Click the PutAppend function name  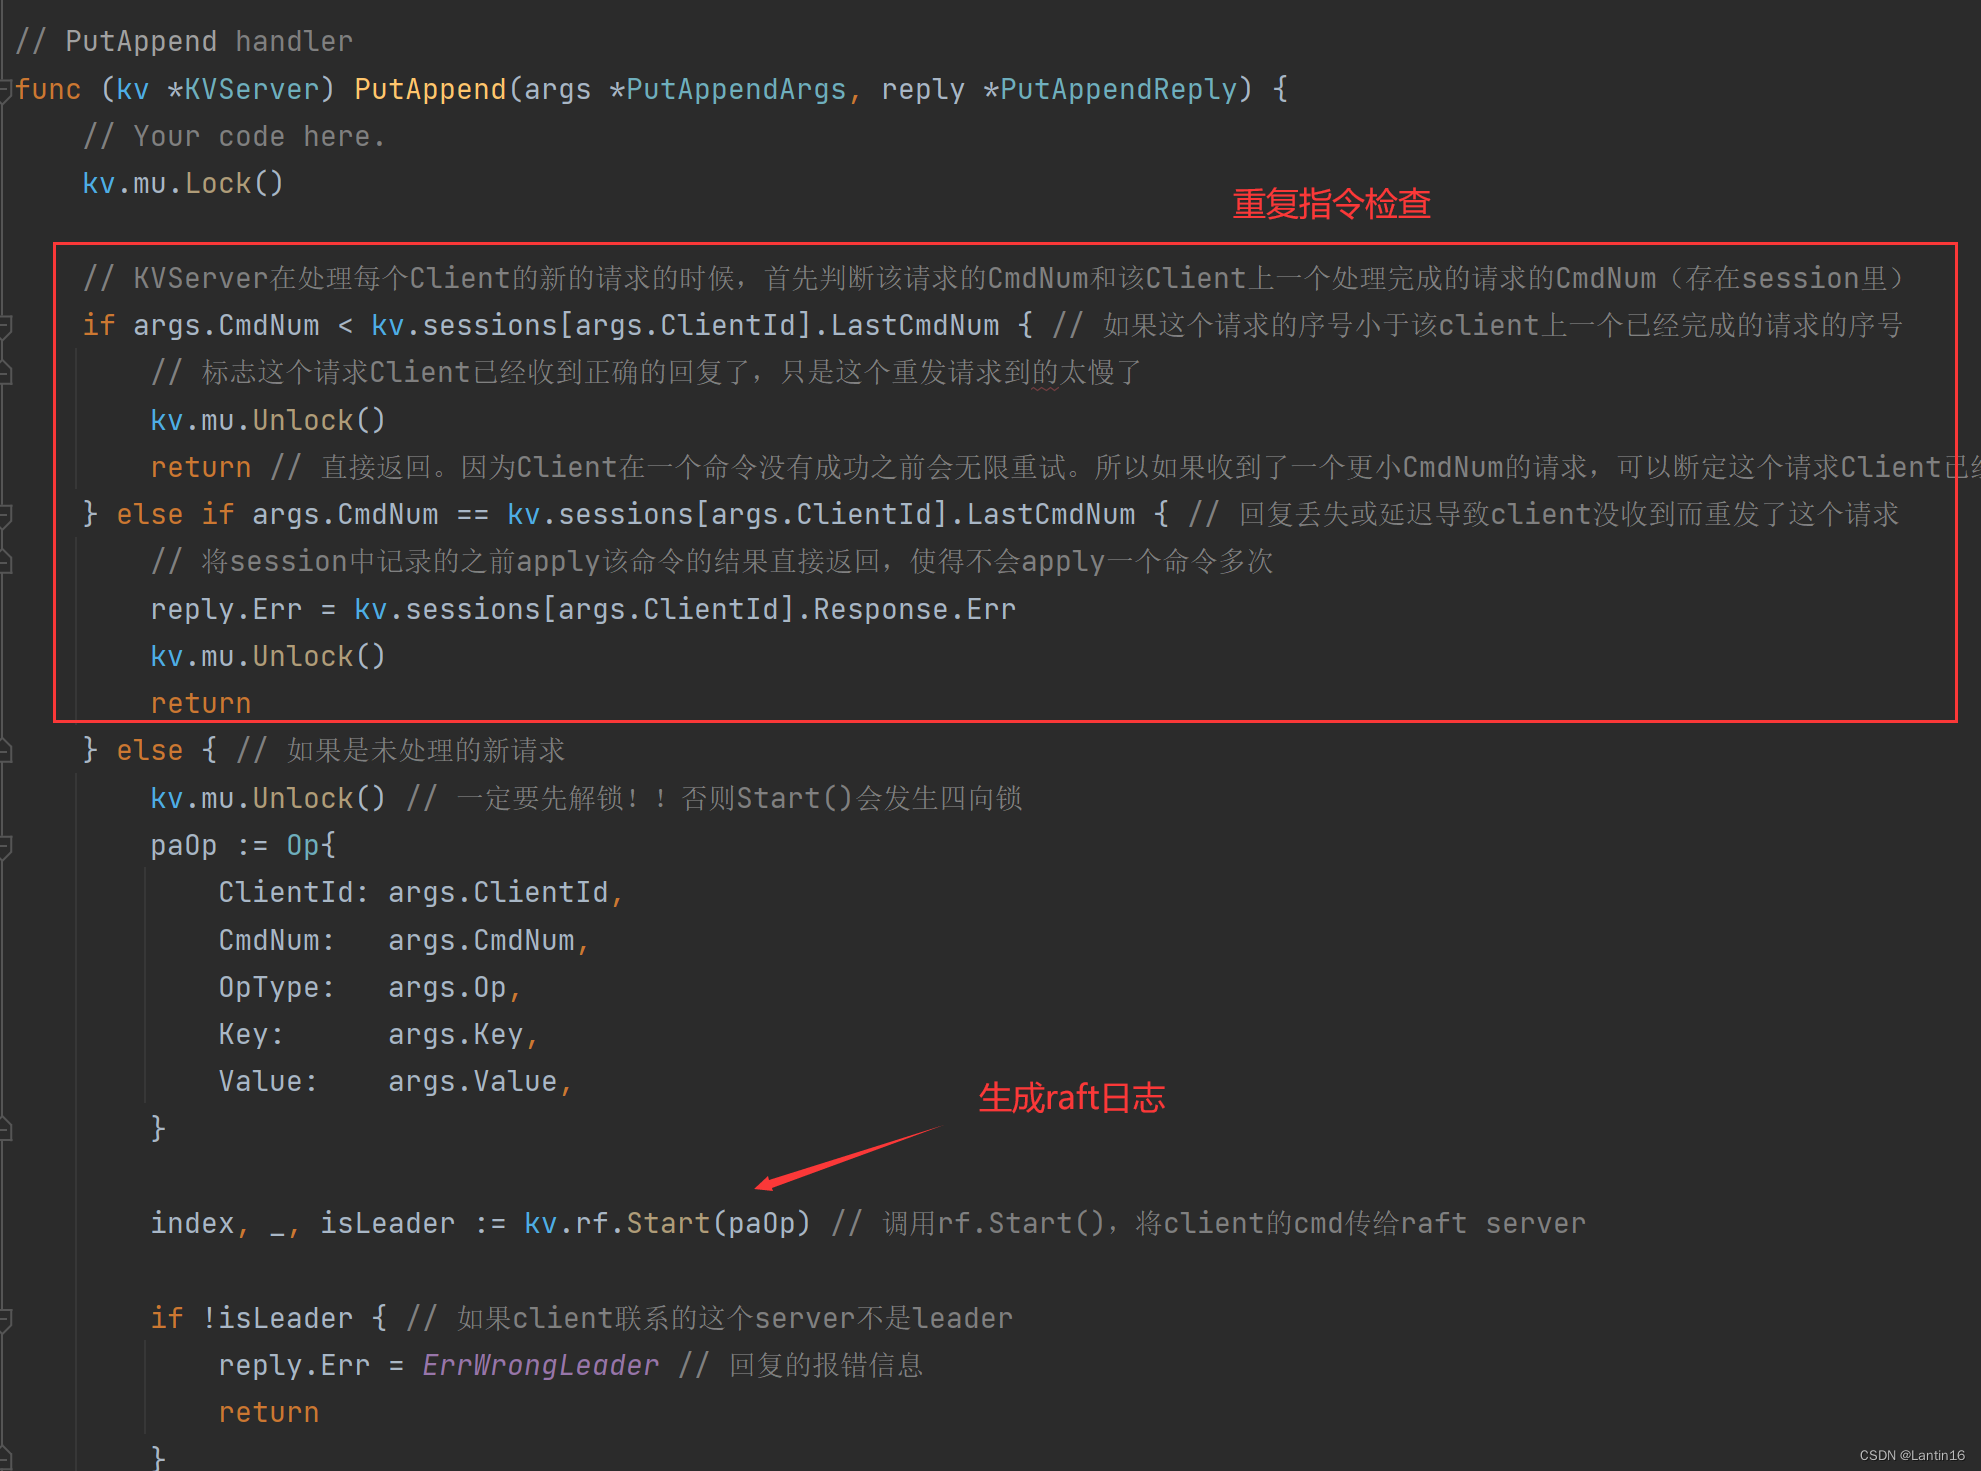click(x=430, y=90)
